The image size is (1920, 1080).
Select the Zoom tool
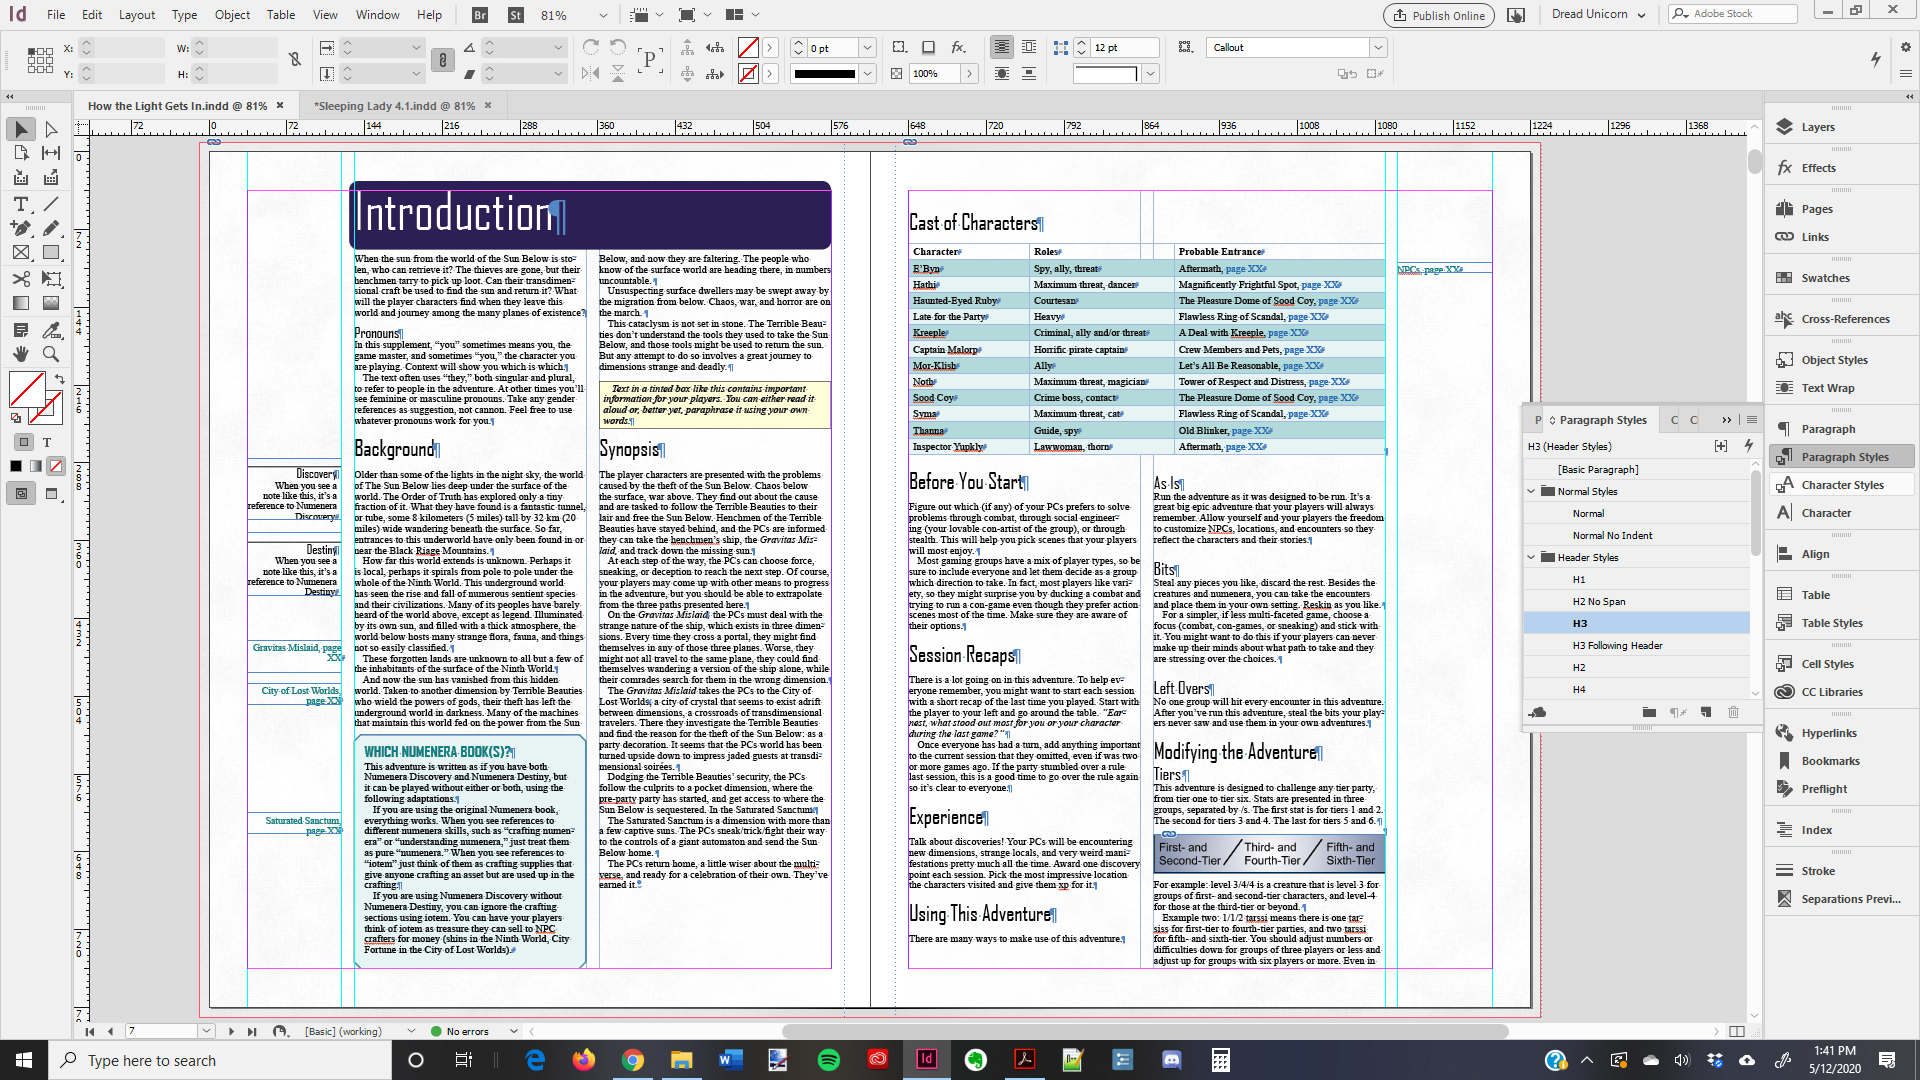click(x=51, y=354)
